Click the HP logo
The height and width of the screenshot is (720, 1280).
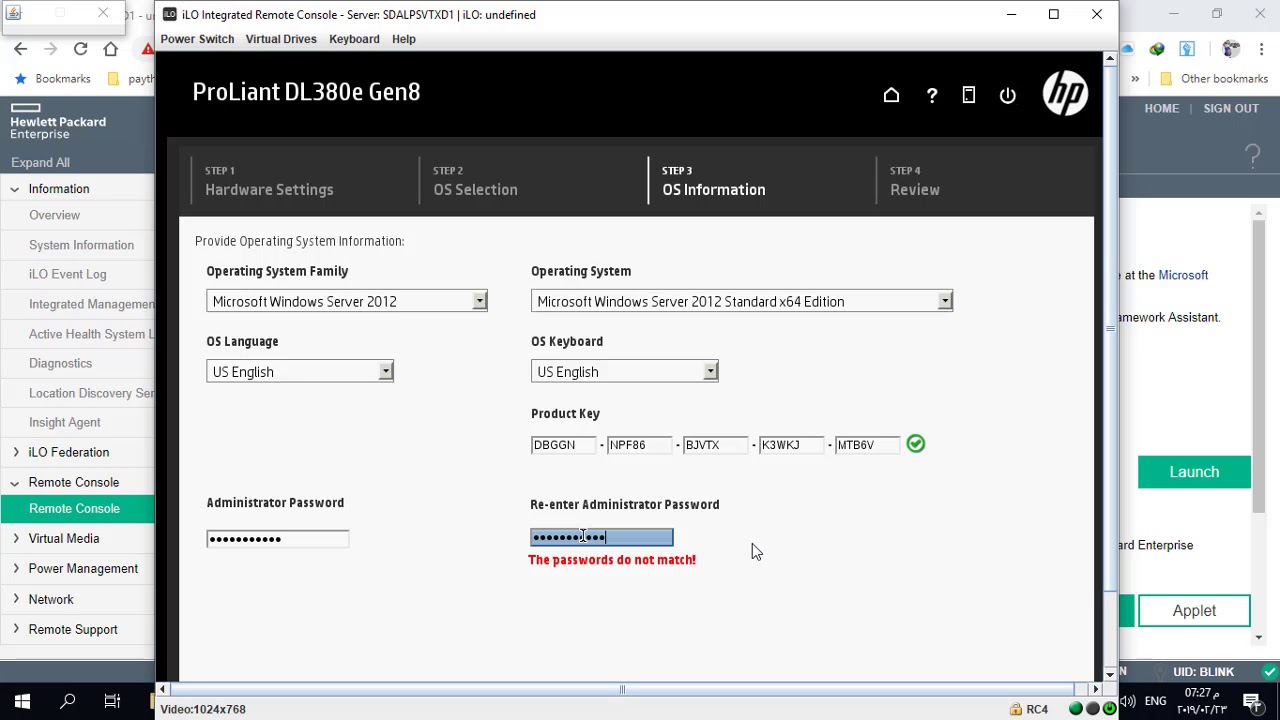(x=1065, y=93)
